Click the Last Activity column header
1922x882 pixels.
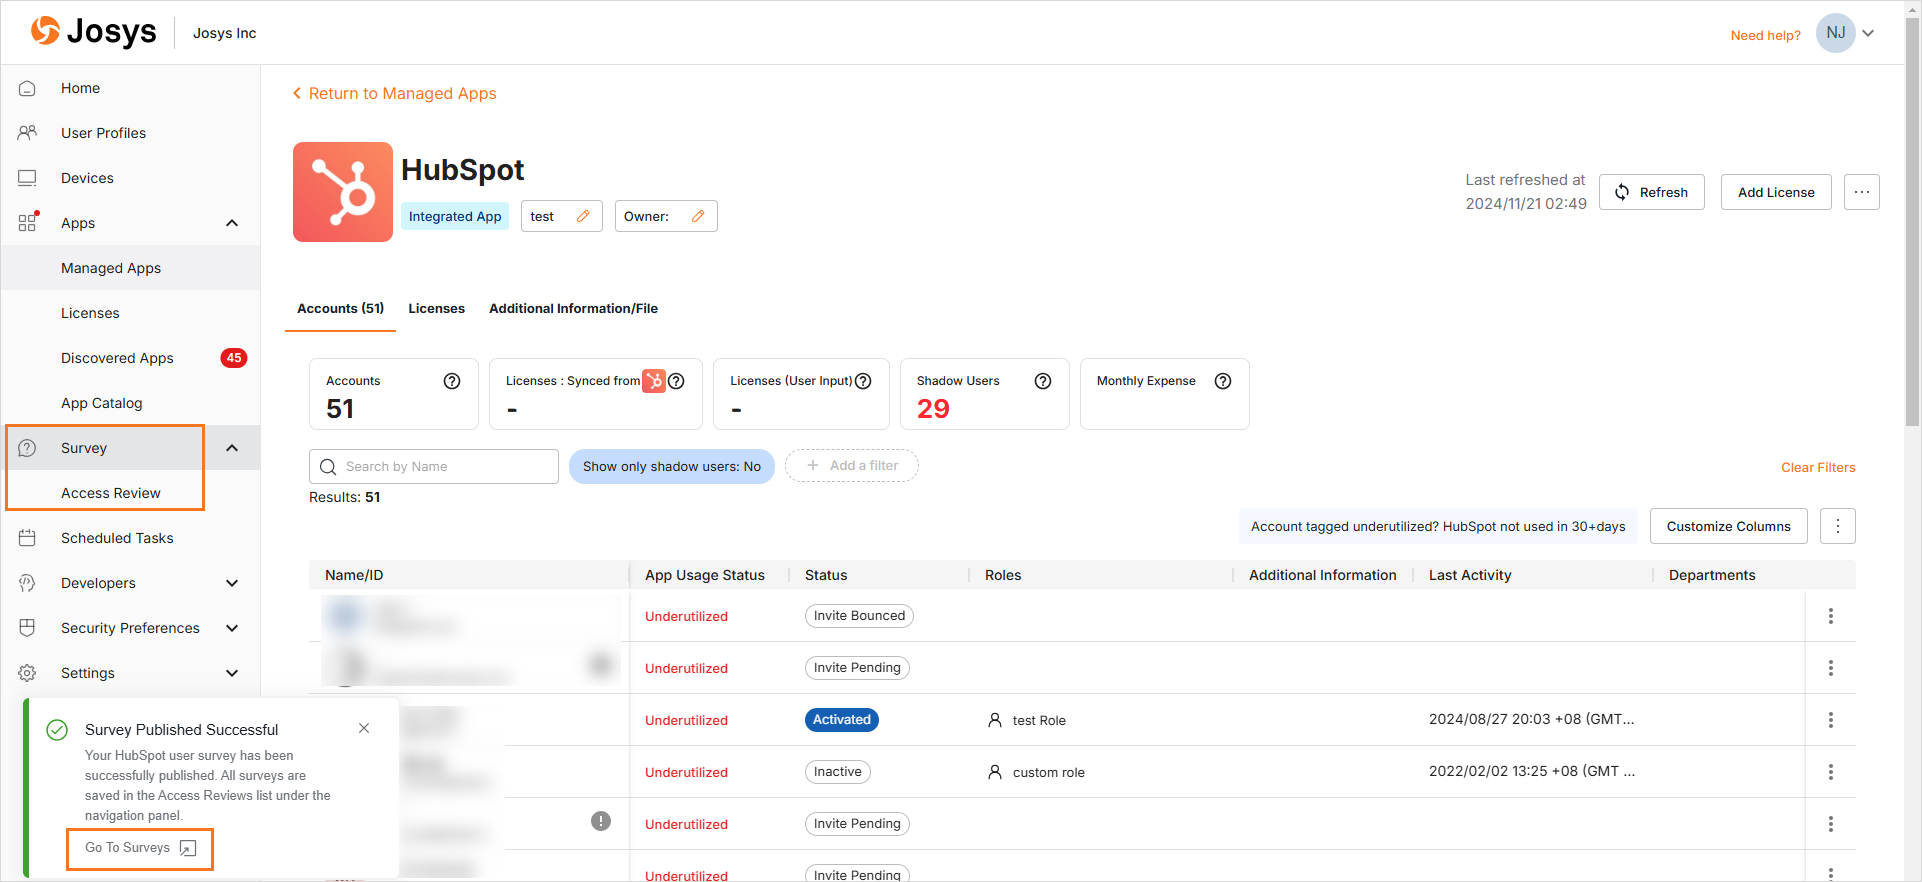point(1470,575)
